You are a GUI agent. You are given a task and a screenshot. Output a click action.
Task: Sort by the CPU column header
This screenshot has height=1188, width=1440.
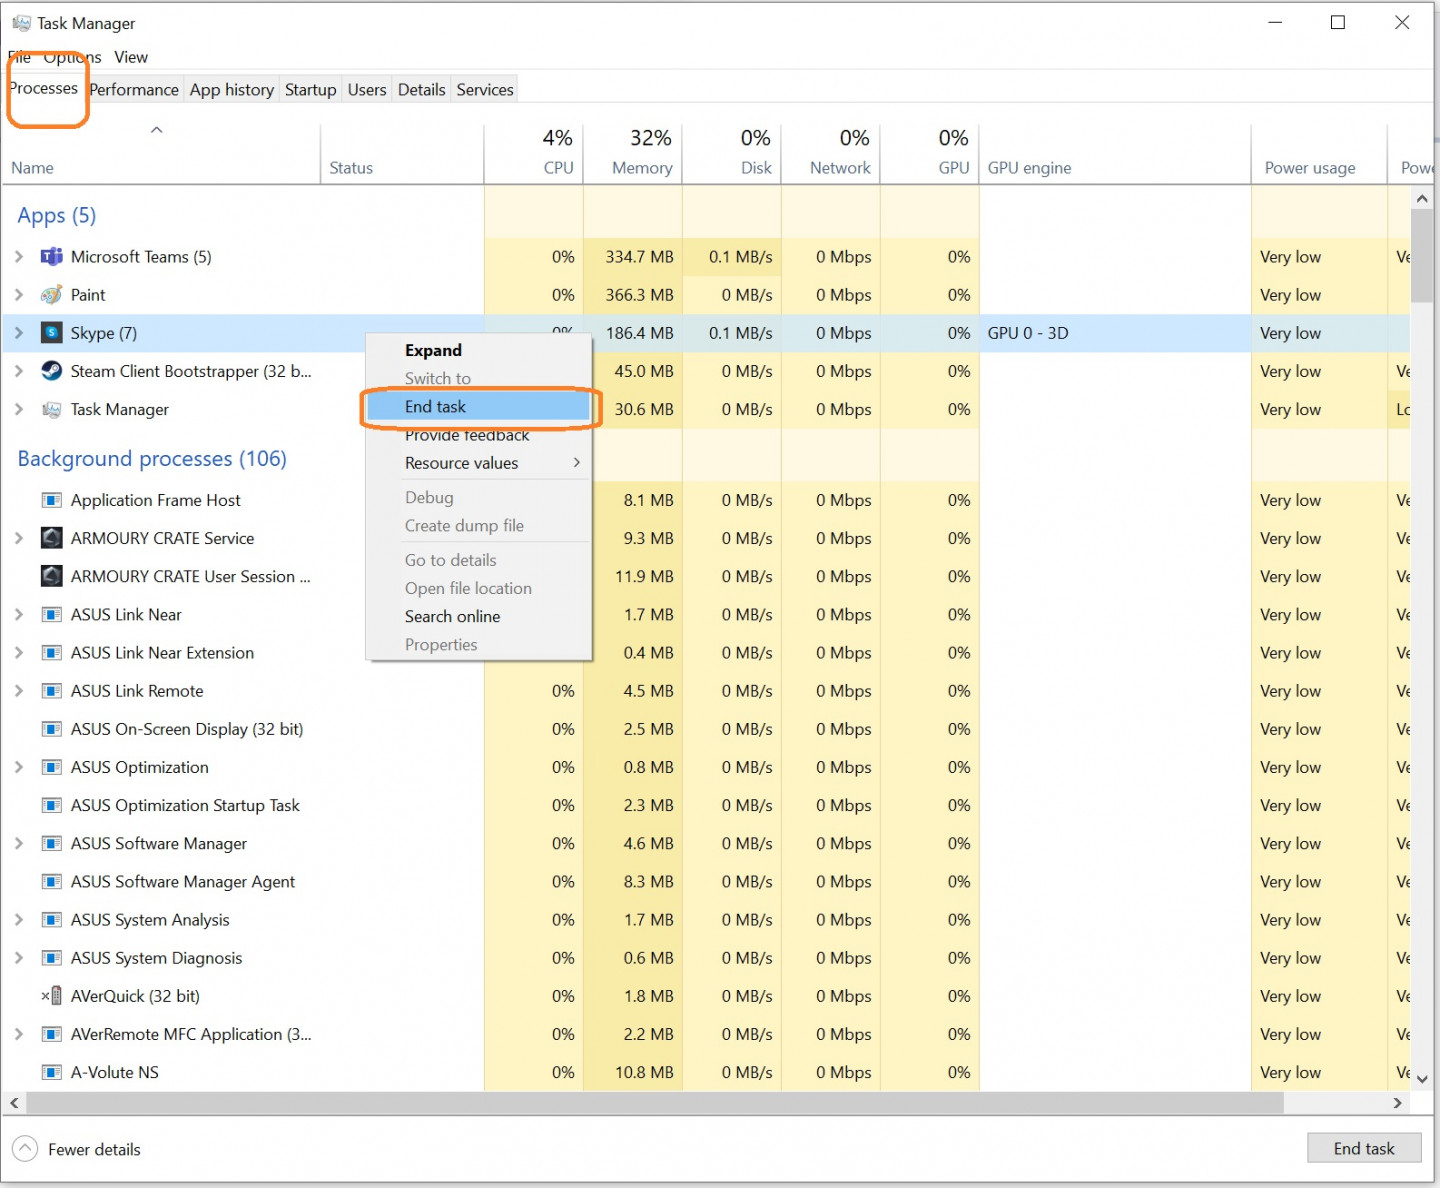(534, 153)
